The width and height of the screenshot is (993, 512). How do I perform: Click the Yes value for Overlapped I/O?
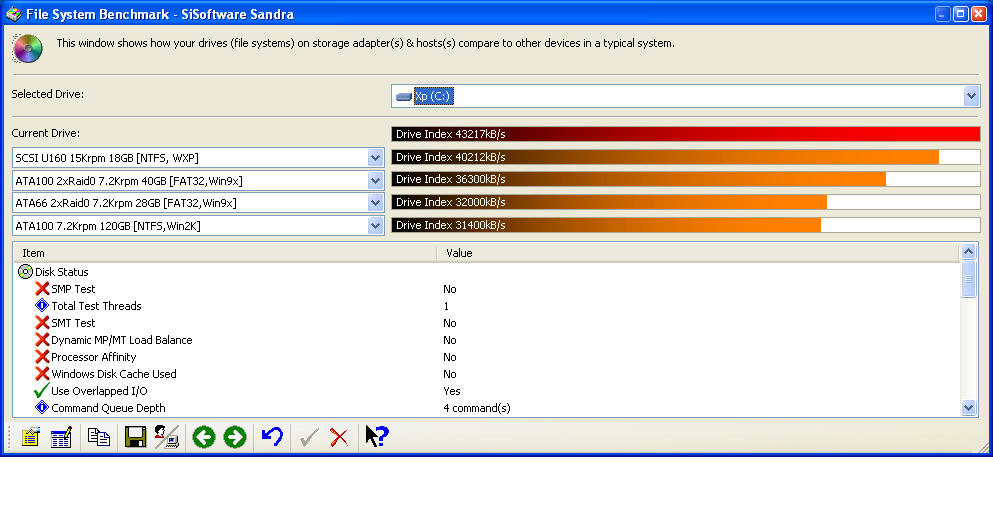tap(452, 391)
